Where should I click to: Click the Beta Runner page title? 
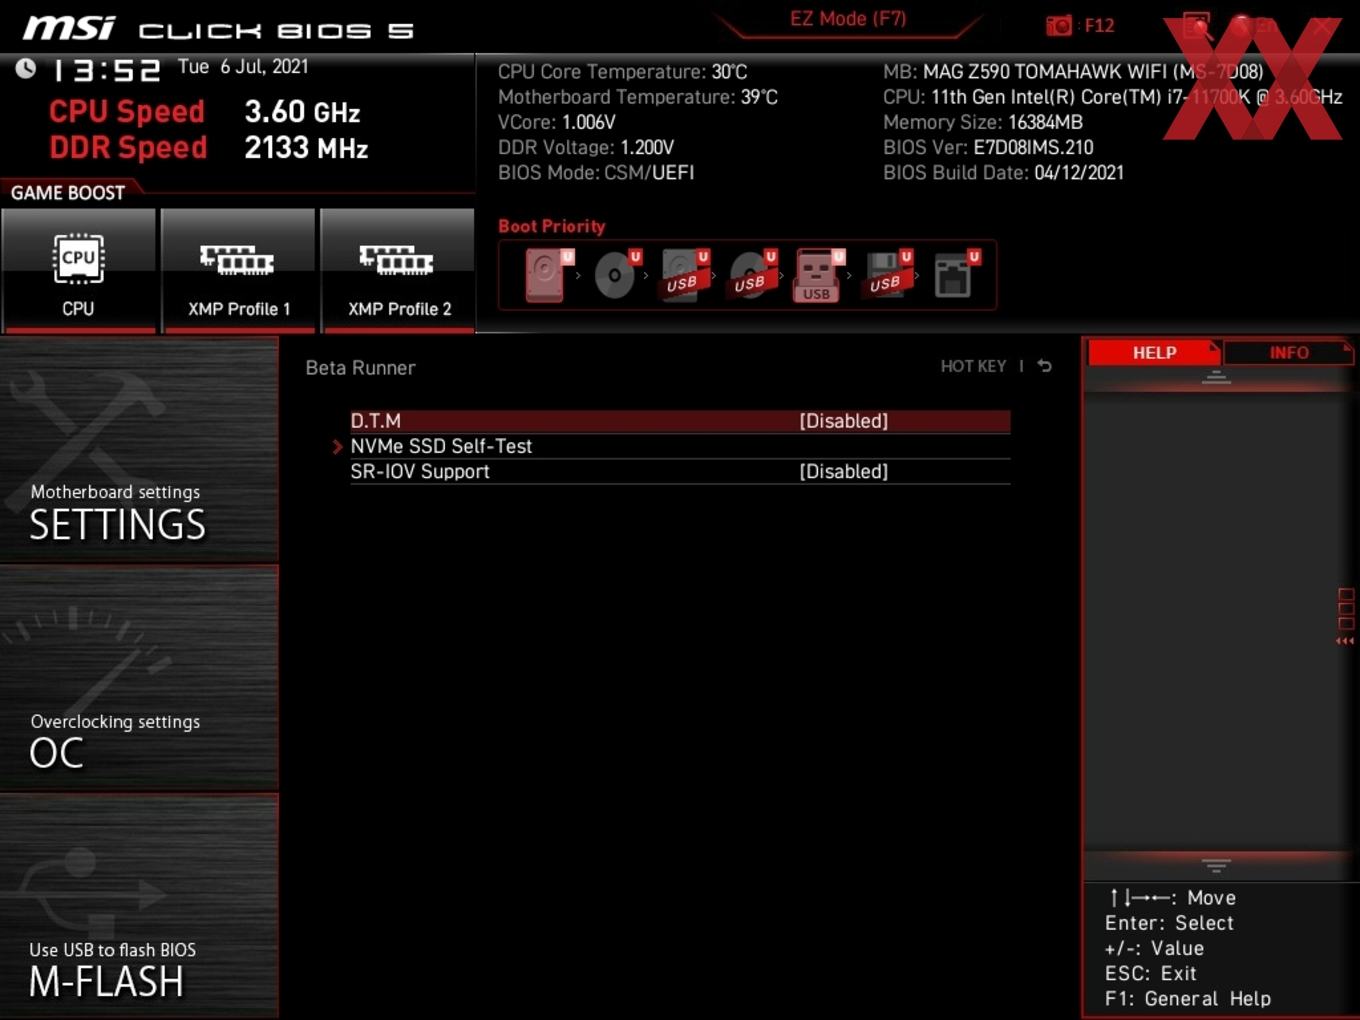click(360, 367)
